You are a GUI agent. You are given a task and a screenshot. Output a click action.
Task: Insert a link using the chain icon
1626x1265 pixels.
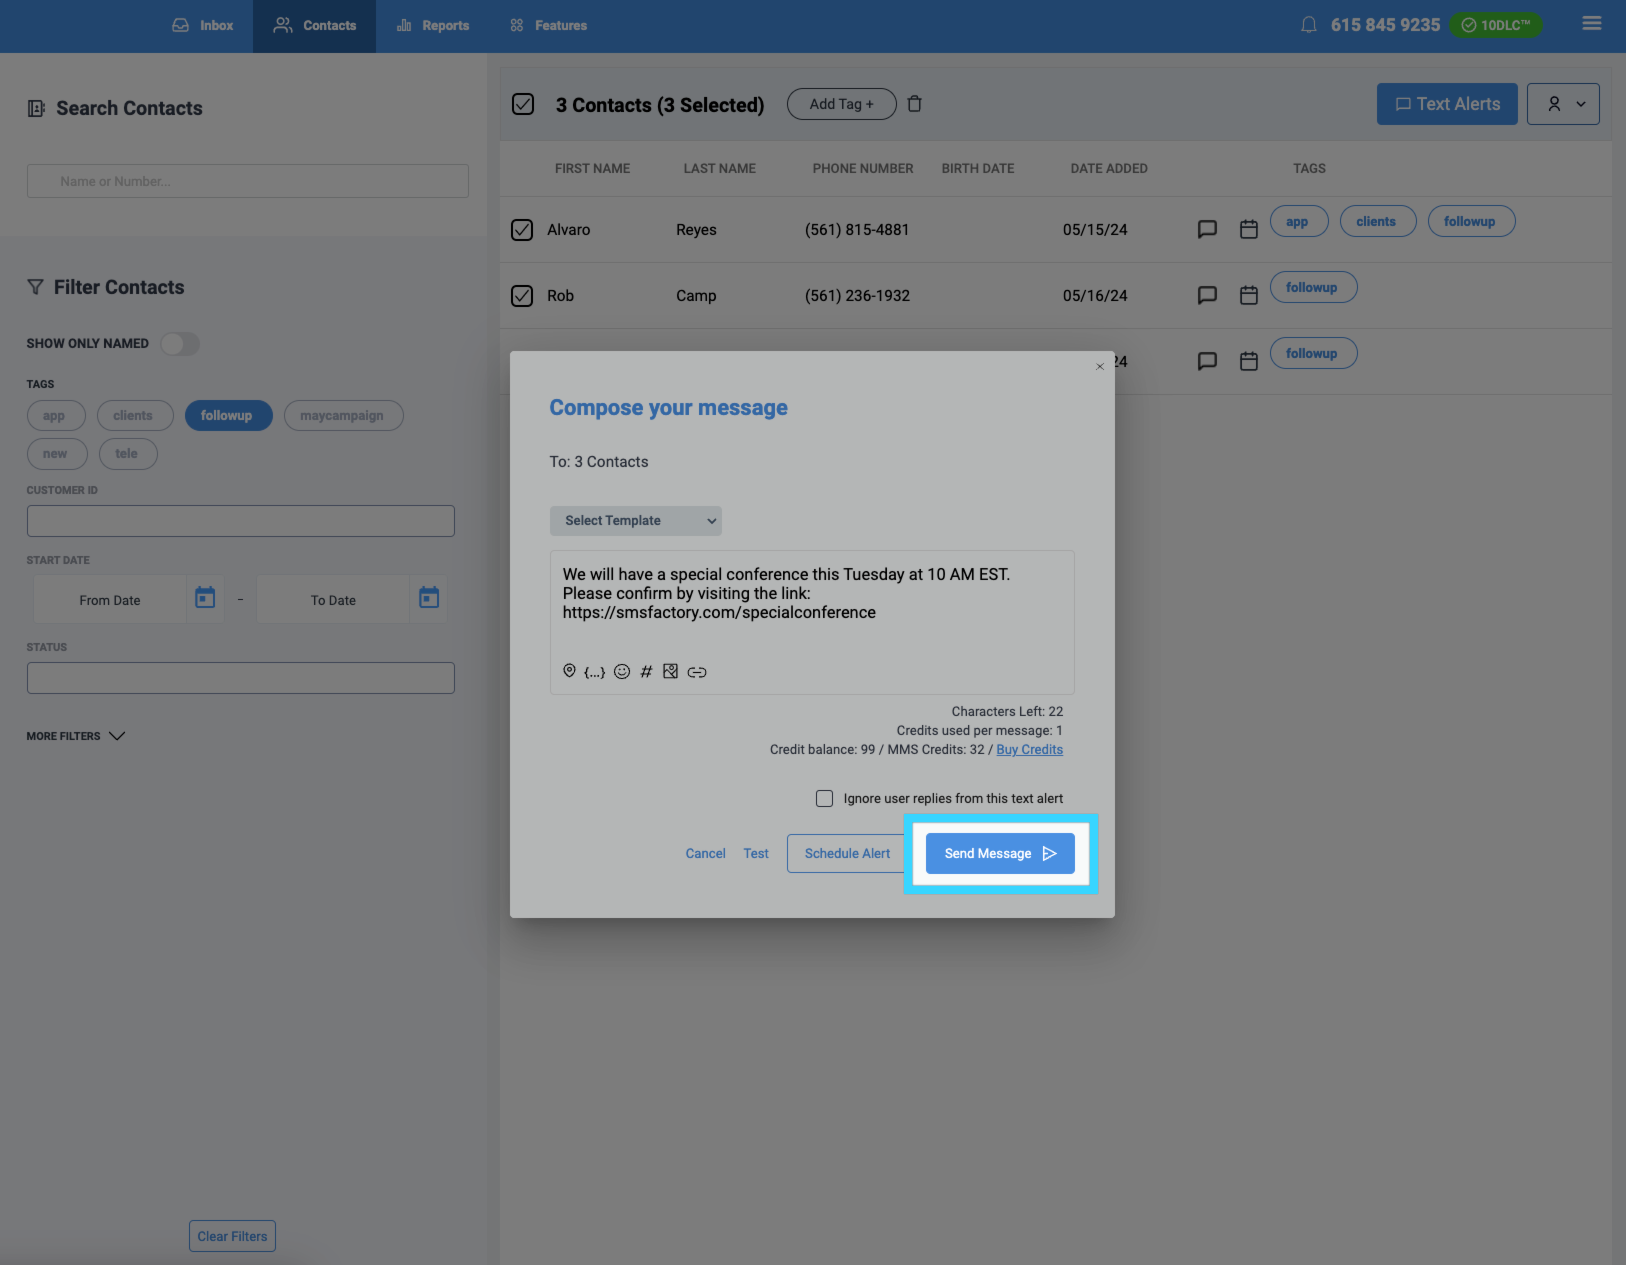697,672
